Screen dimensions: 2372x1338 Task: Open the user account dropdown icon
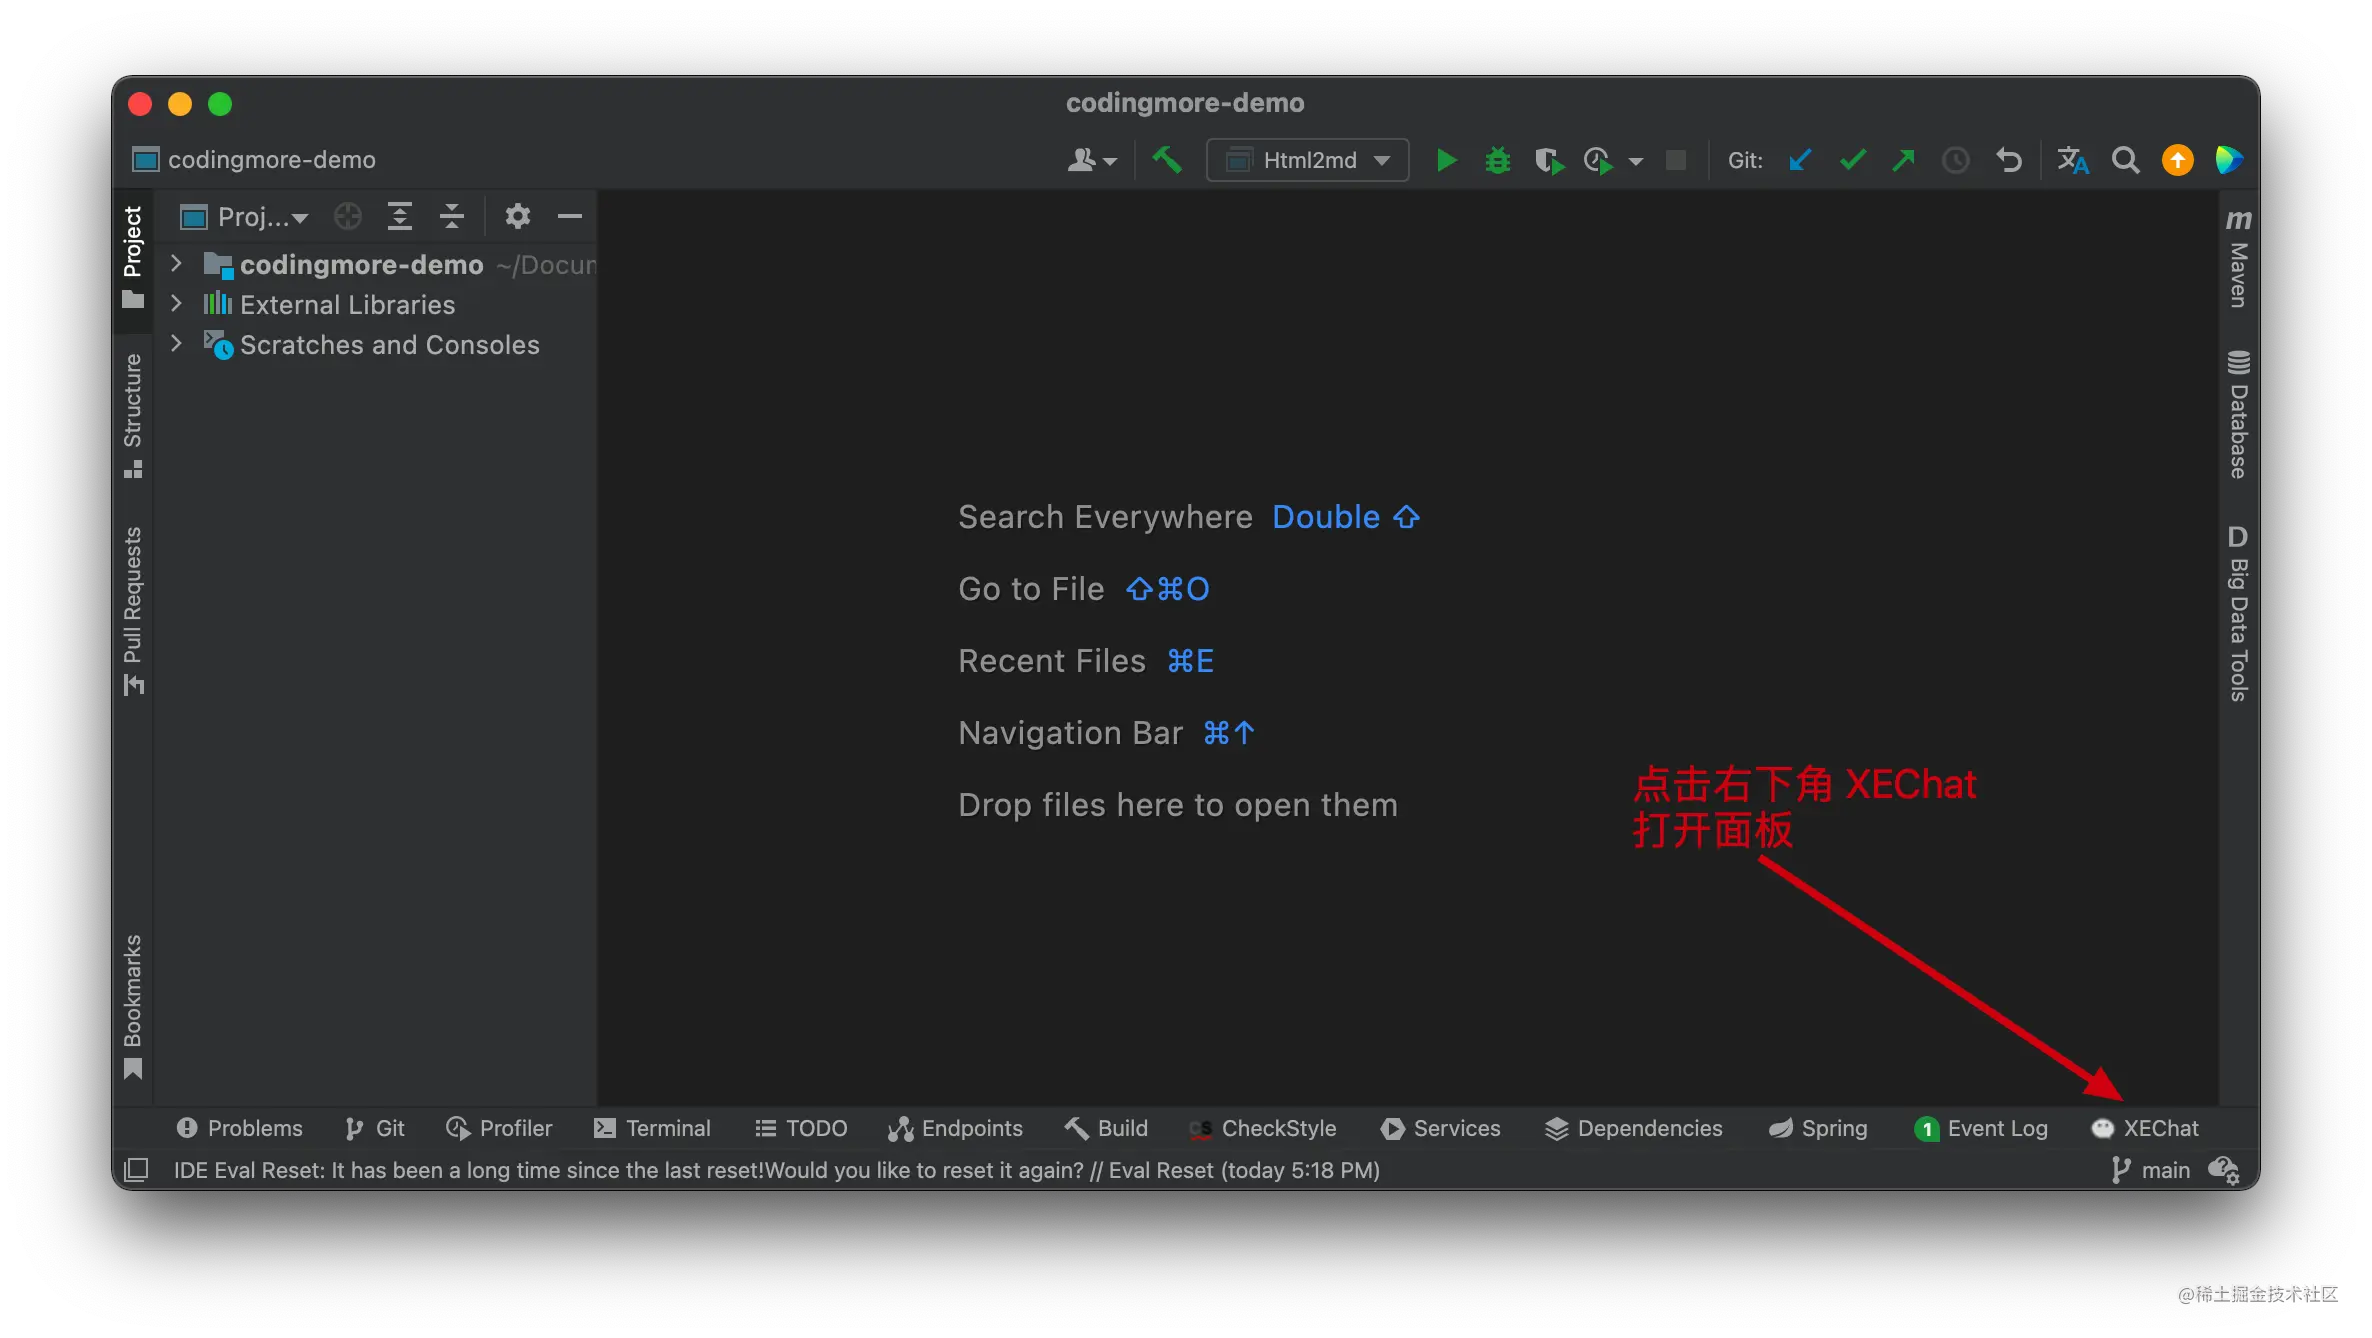click(x=1091, y=160)
